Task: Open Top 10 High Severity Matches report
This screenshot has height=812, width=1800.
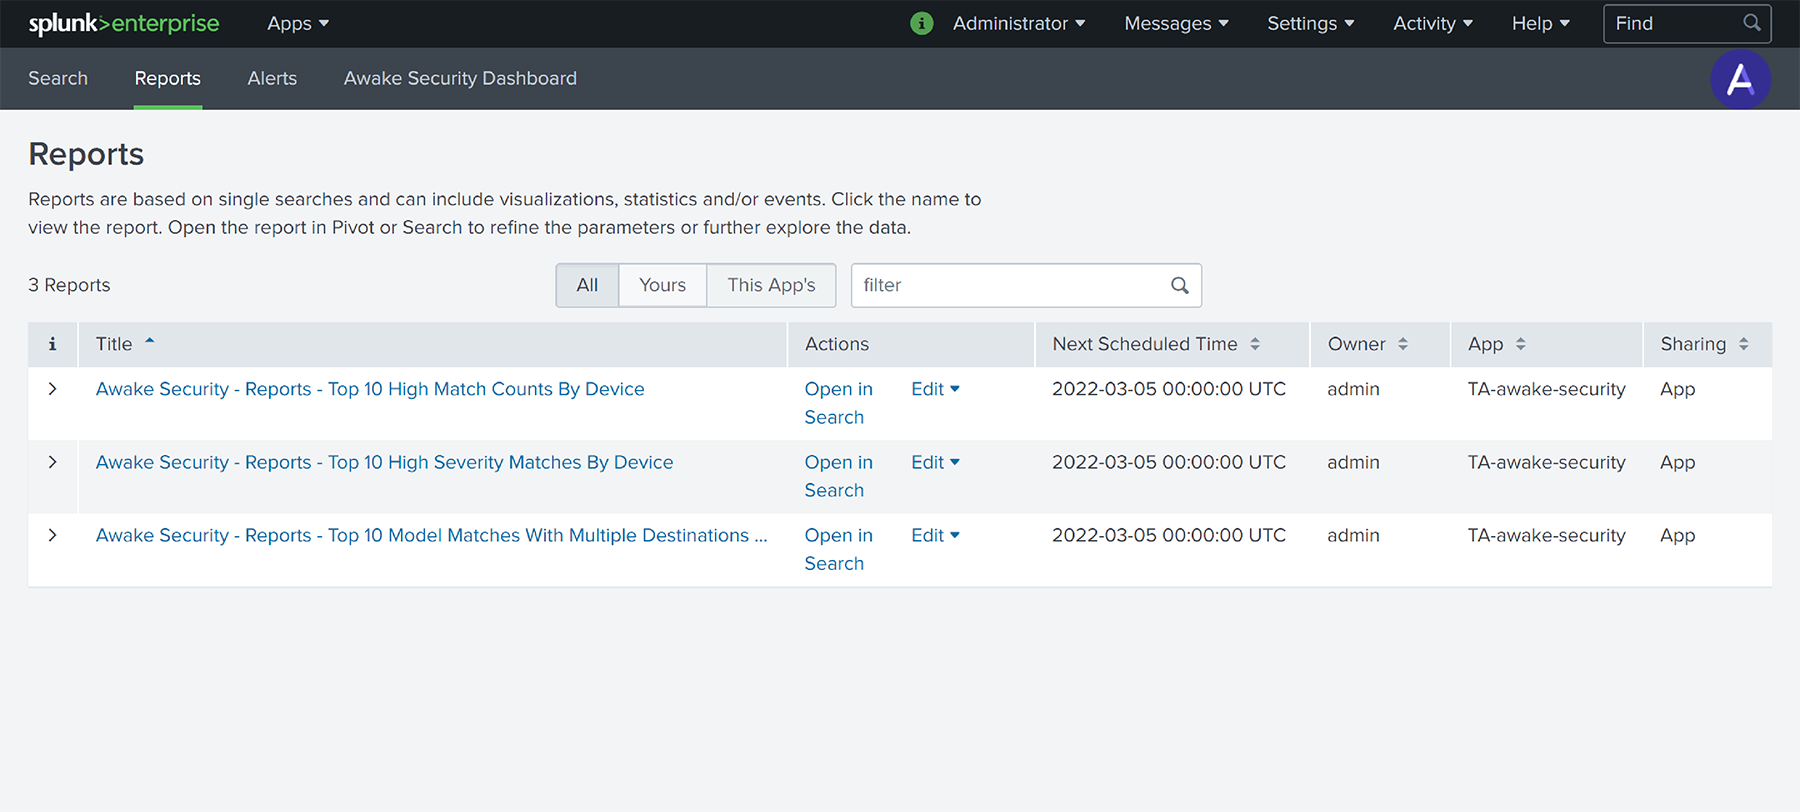Action: tap(384, 462)
